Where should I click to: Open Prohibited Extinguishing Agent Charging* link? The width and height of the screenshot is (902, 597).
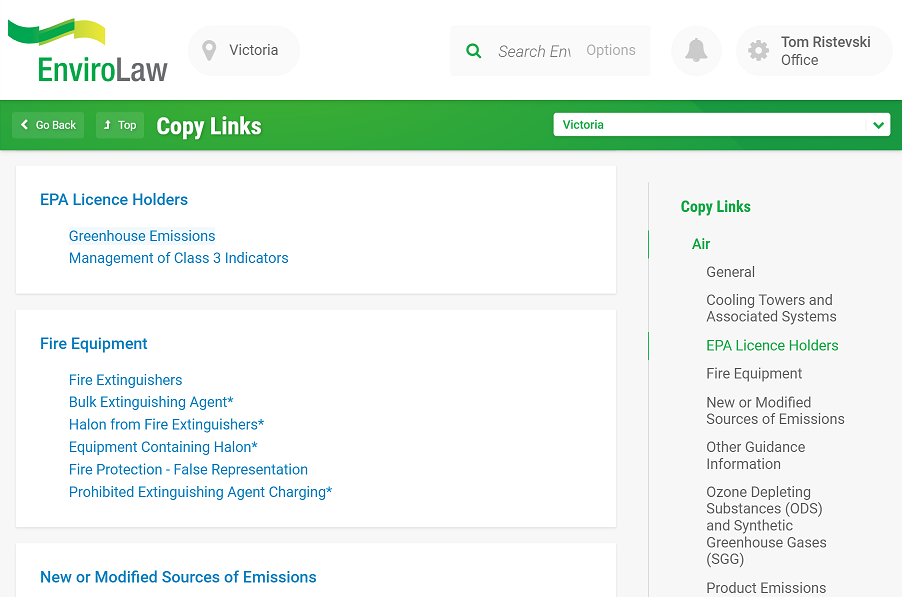[x=201, y=492]
